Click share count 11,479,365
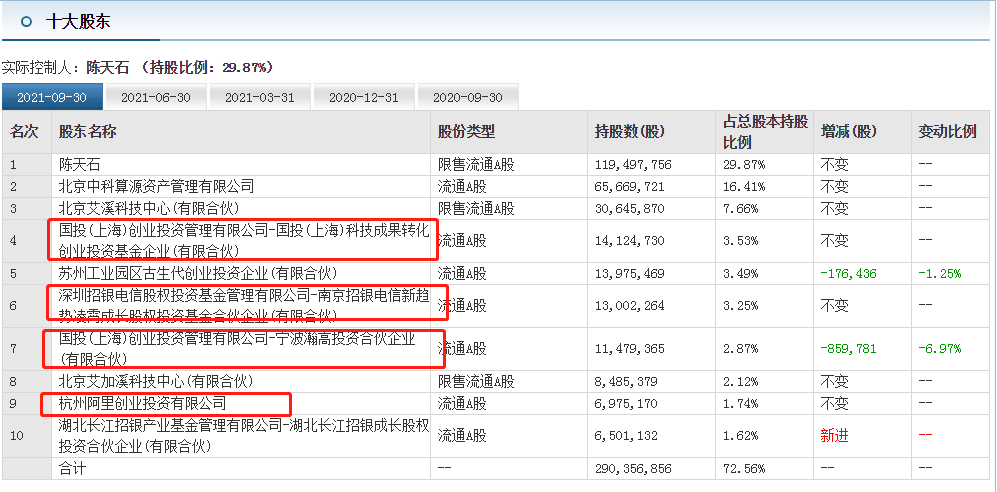997x492 pixels. (629, 349)
